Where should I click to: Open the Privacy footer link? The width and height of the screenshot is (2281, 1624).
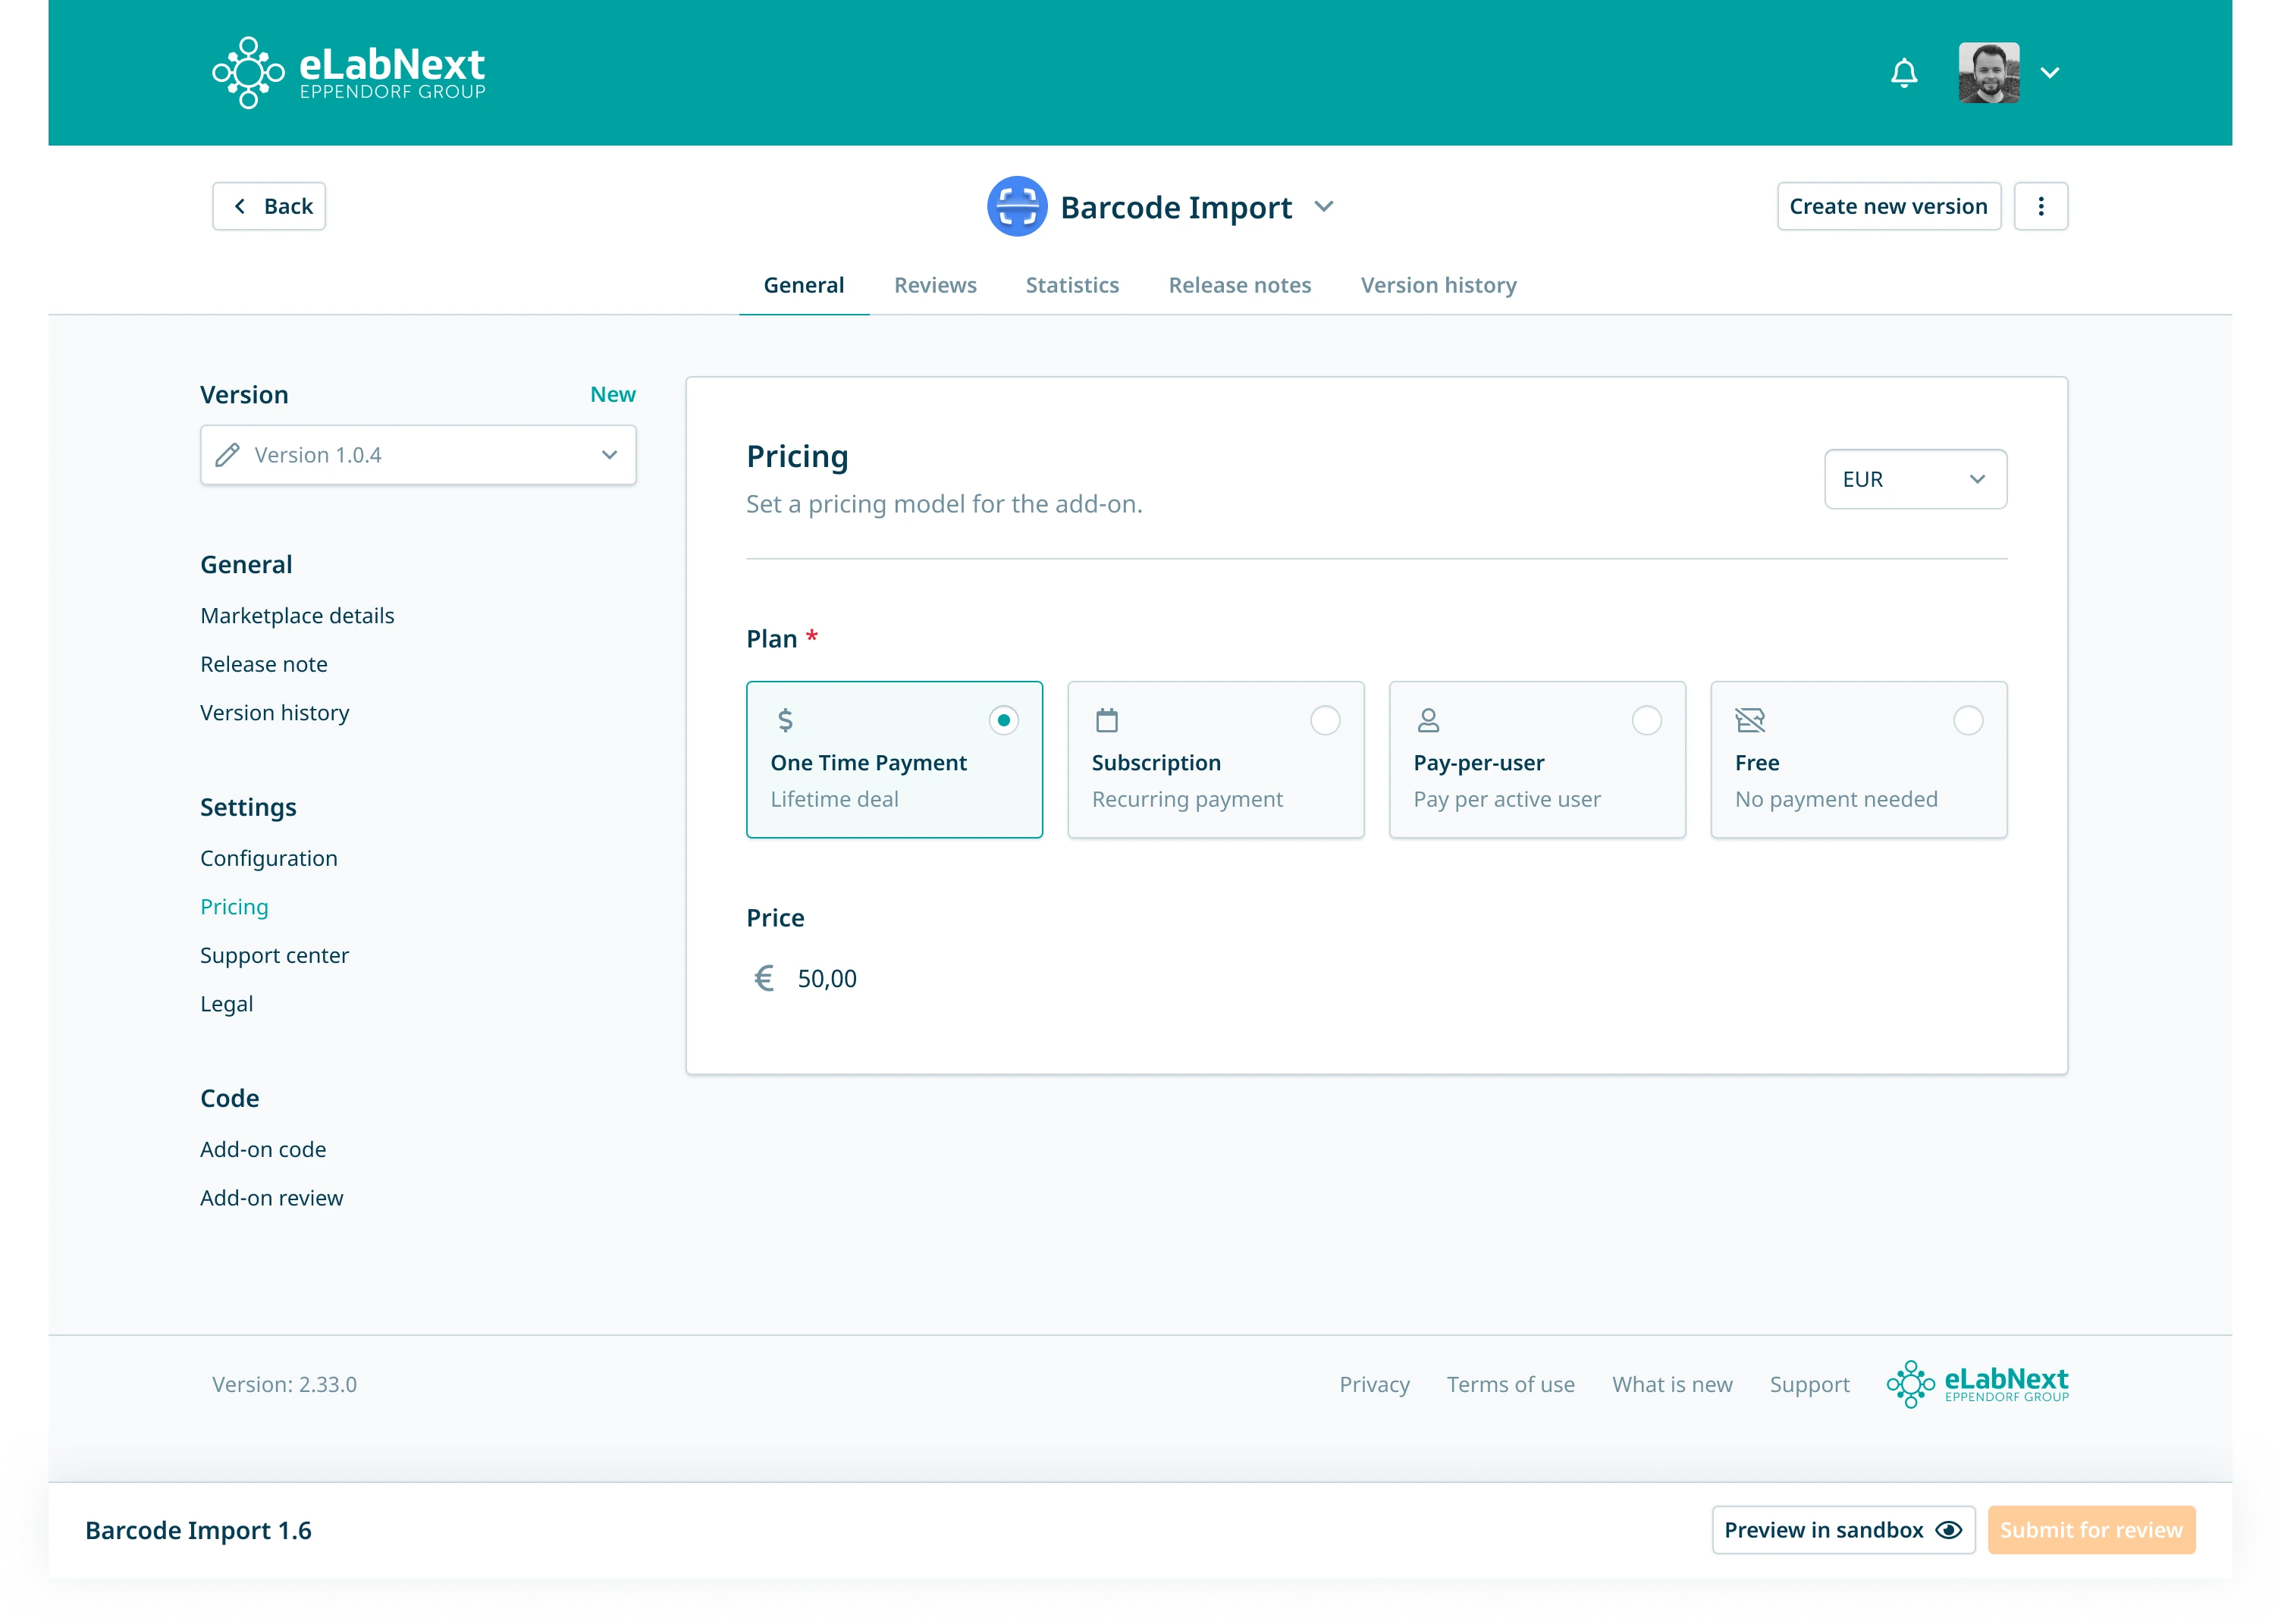point(1374,1384)
